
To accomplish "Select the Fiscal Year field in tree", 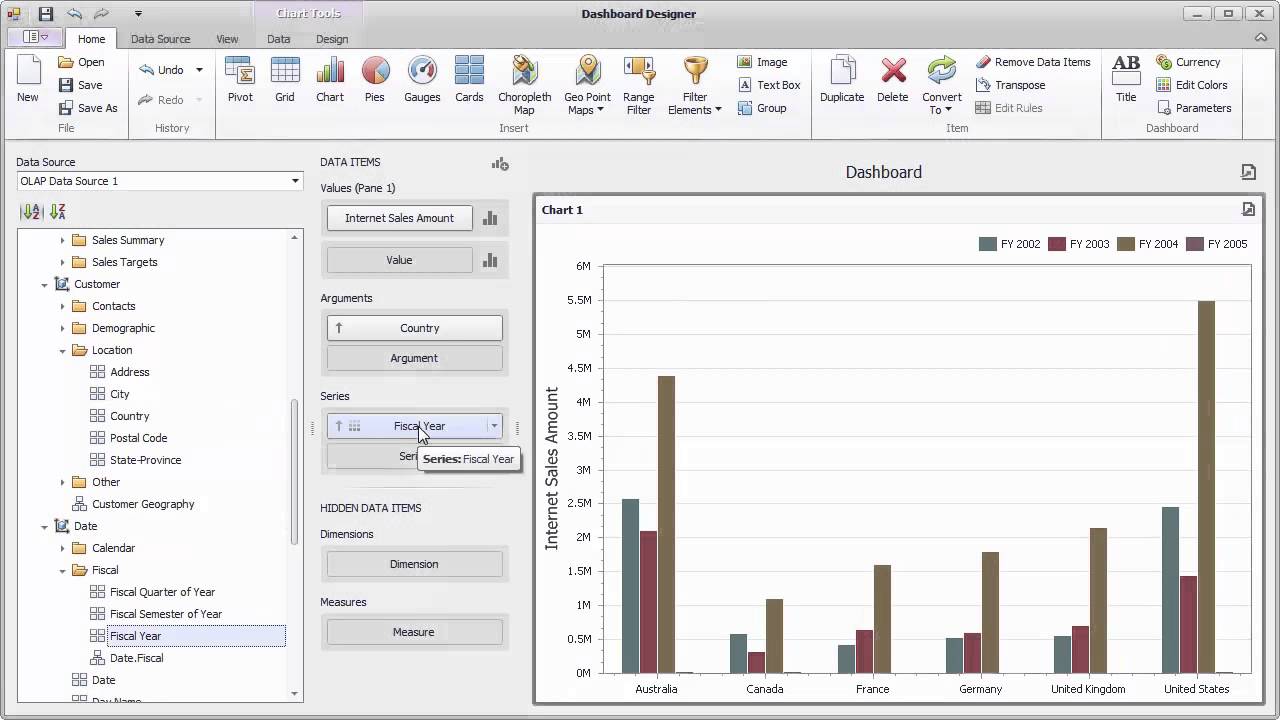I will coord(135,636).
